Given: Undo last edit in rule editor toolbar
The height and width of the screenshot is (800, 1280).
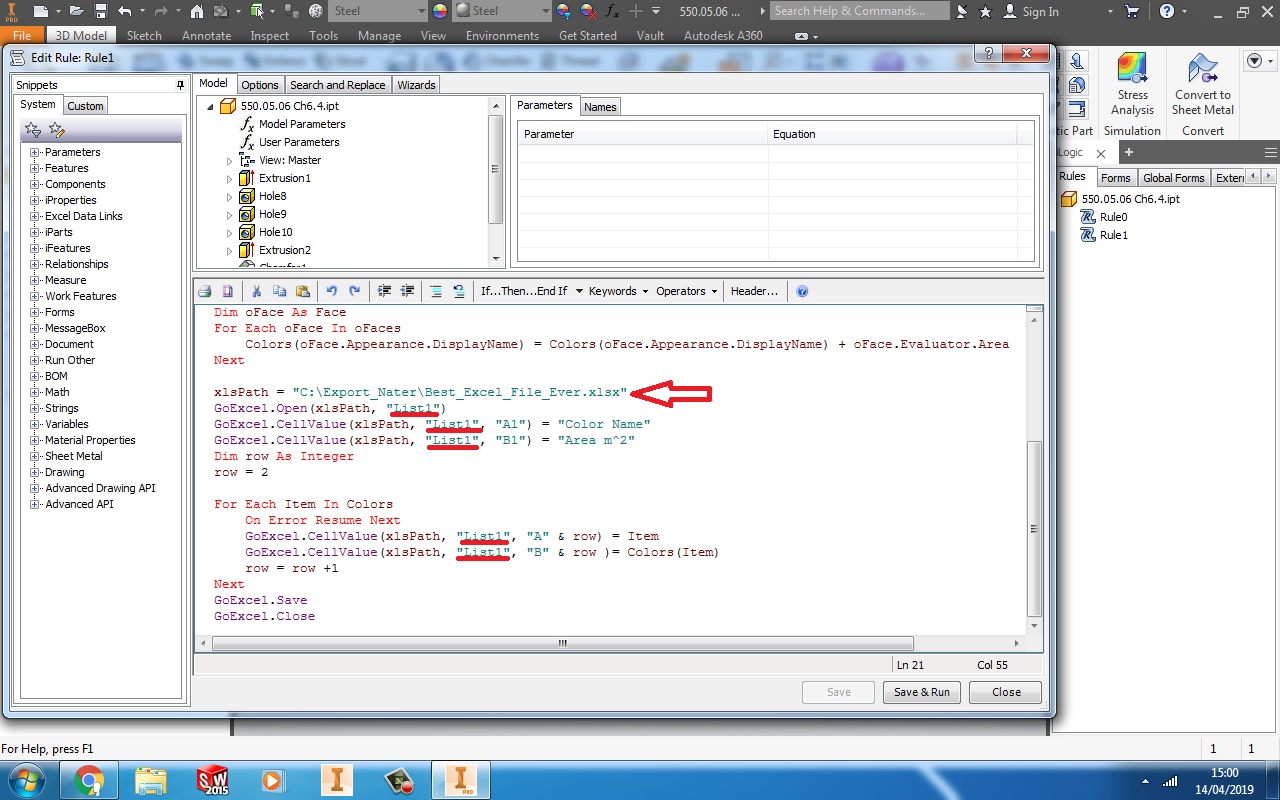Looking at the screenshot, I should pyautogui.click(x=332, y=291).
